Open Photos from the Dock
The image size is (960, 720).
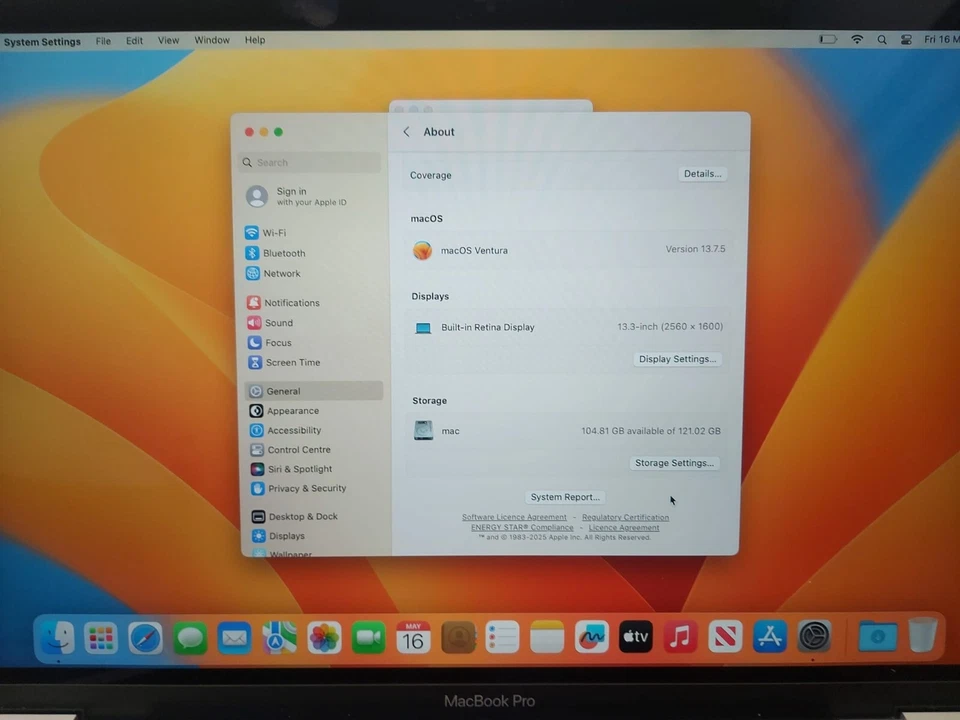[x=324, y=637]
